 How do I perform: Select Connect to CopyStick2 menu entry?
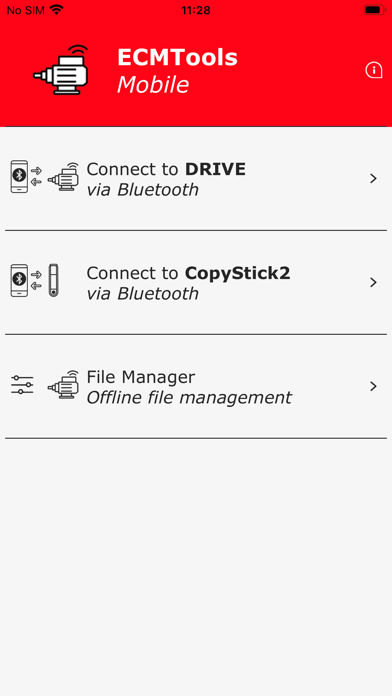click(x=196, y=283)
